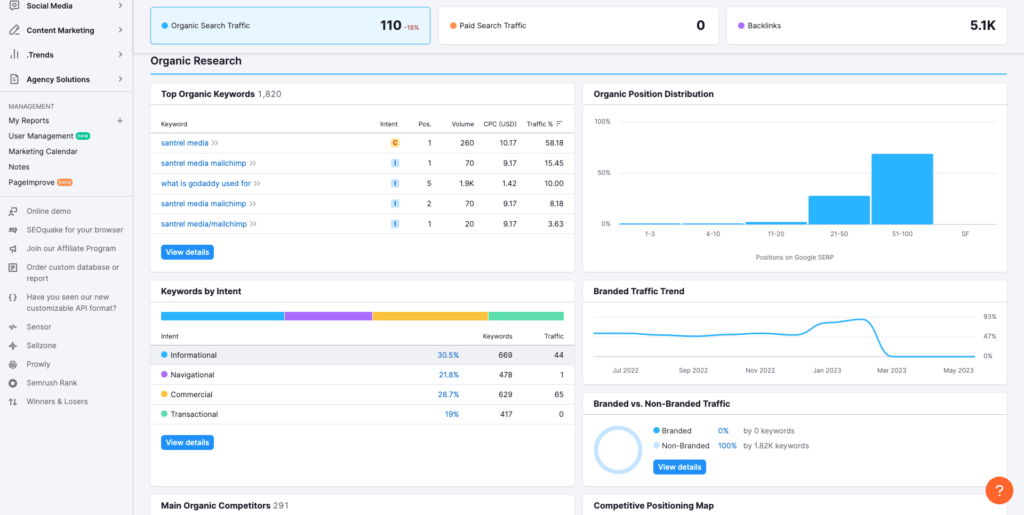Click the Online demo icon in sidebar
This screenshot has width=1024, height=515.
tap(13, 211)
